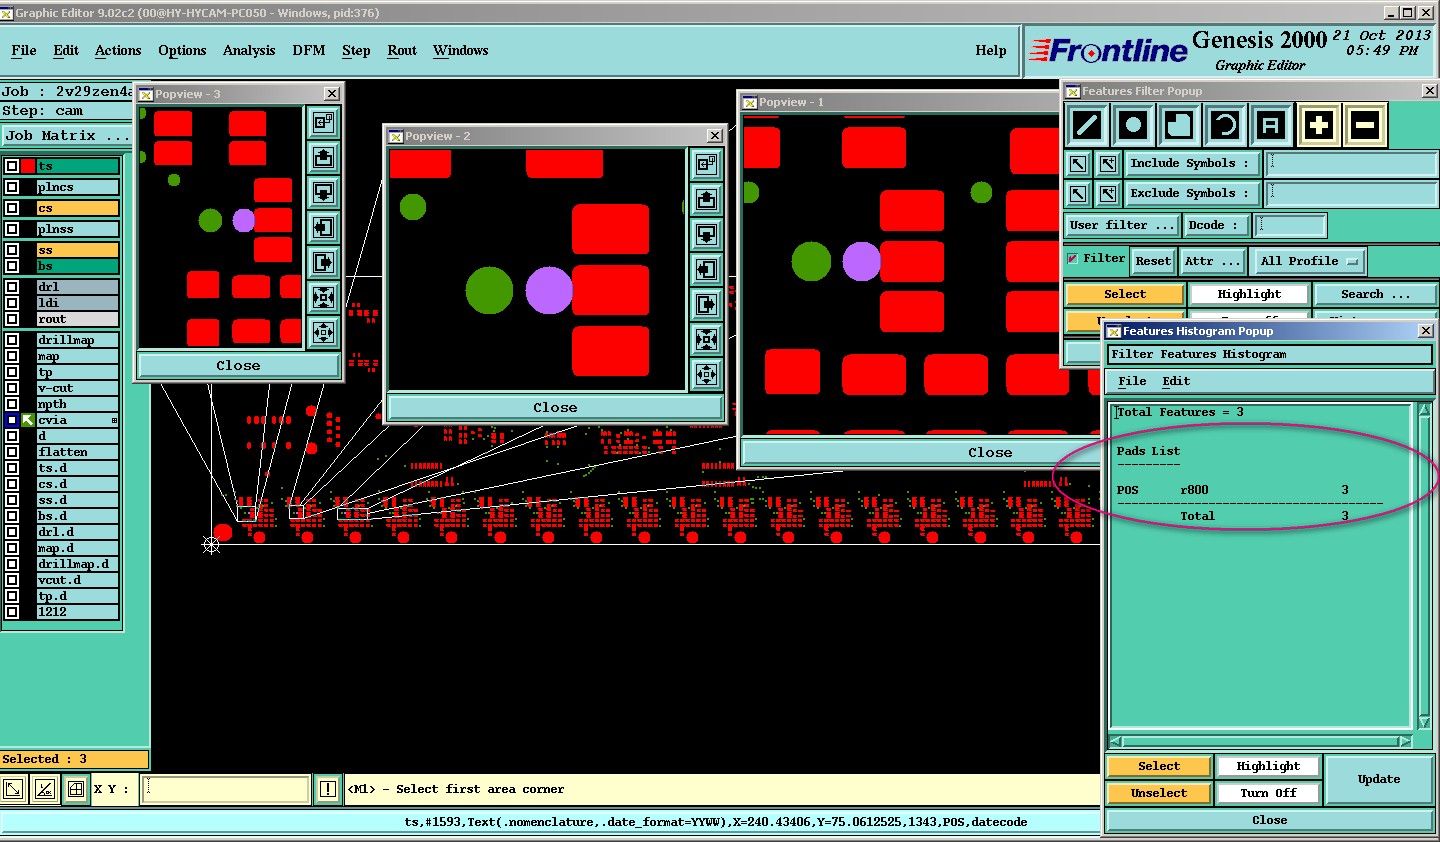Toggle checkbox for 1212 layer
This screenshot has height=842, width=1440.
12,612
